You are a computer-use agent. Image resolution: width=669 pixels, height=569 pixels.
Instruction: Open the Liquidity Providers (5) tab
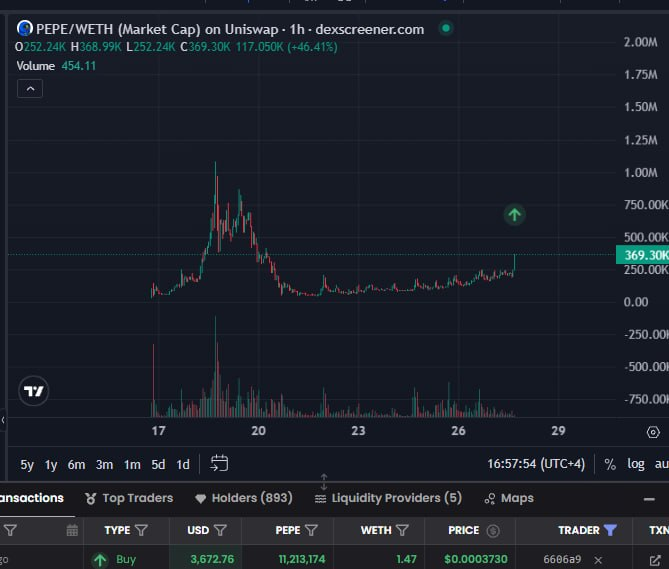388,498
